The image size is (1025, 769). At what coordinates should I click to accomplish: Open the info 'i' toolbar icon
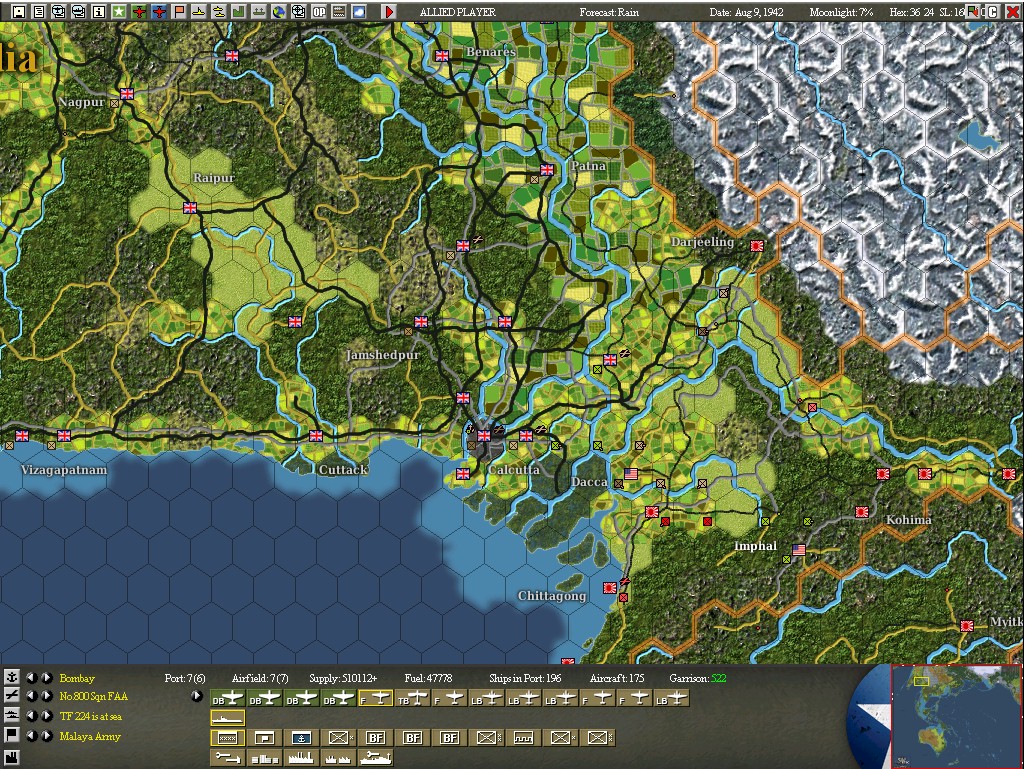pyautogui.click(x=99, y=11)
